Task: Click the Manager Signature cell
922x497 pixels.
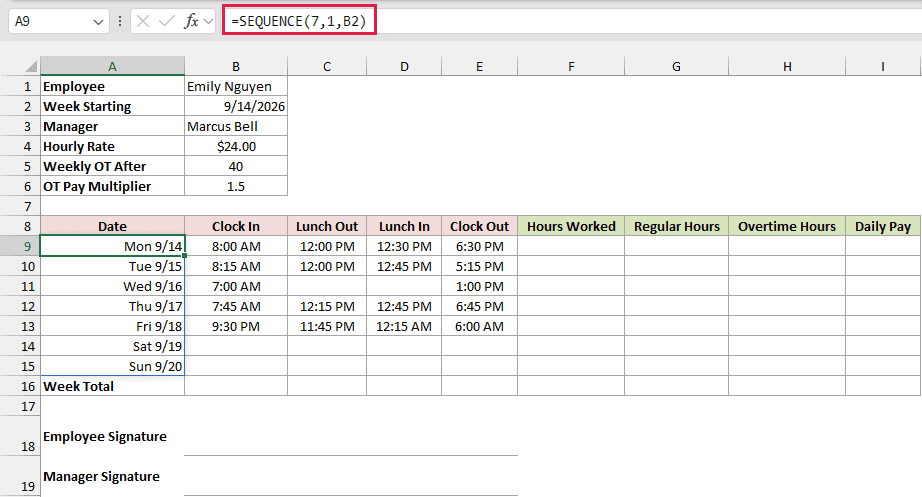Action: pyautogui.click(x=112, y=476)
